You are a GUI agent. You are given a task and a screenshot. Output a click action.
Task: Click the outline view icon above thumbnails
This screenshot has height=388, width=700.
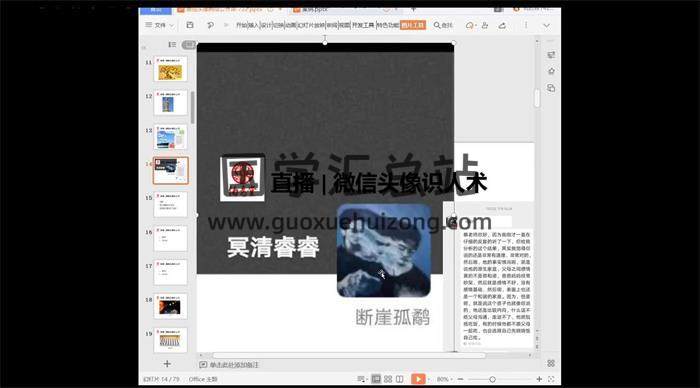[172, 44]
